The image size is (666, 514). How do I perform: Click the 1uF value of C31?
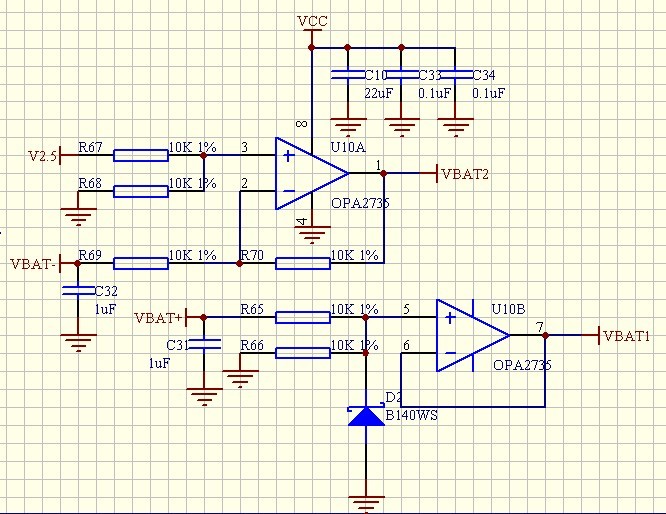coord(160,363)
